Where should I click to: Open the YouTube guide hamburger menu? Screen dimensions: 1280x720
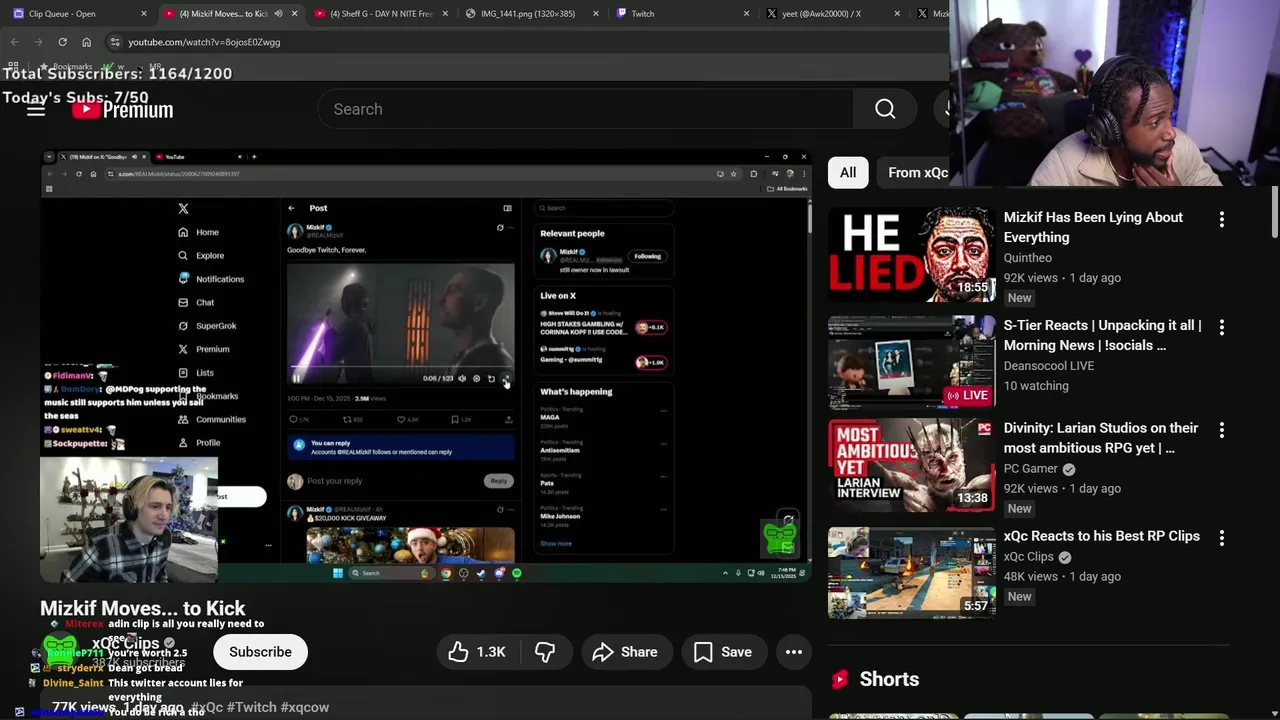pyautogui.click(x=36, y=109)
